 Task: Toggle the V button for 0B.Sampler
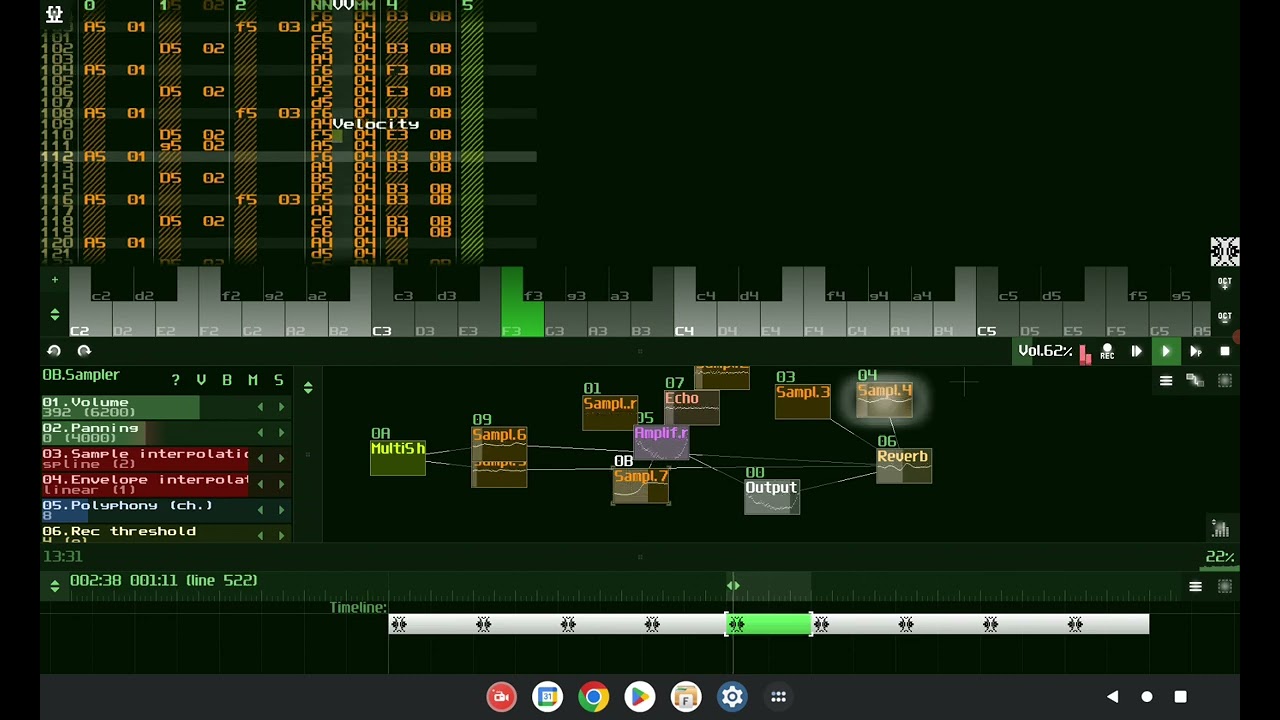(x=201, y=381)
